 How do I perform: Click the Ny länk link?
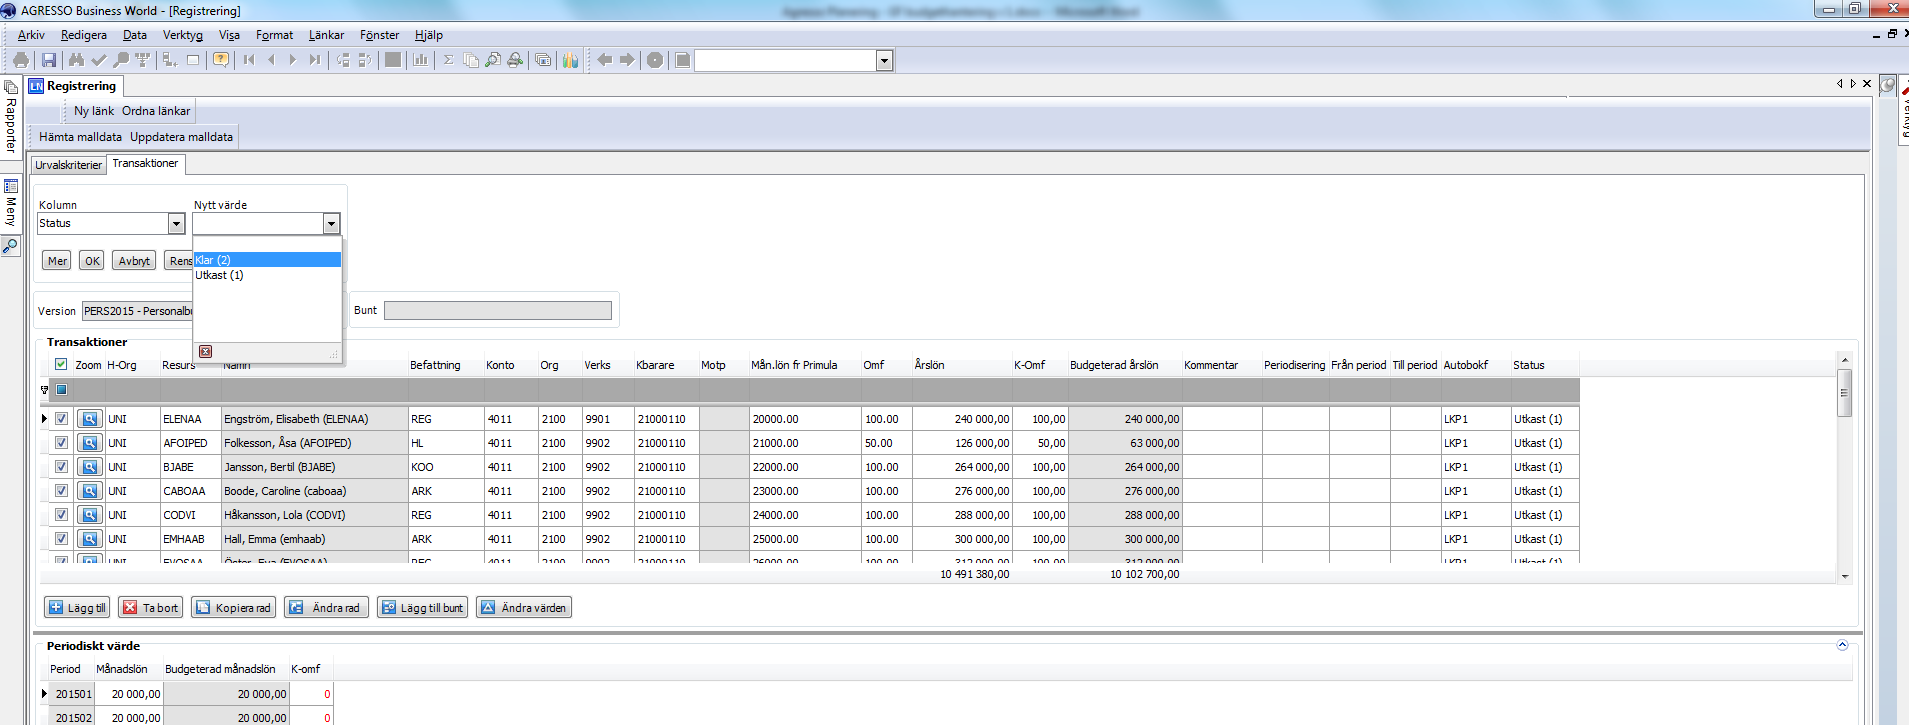tap(94, 111)
